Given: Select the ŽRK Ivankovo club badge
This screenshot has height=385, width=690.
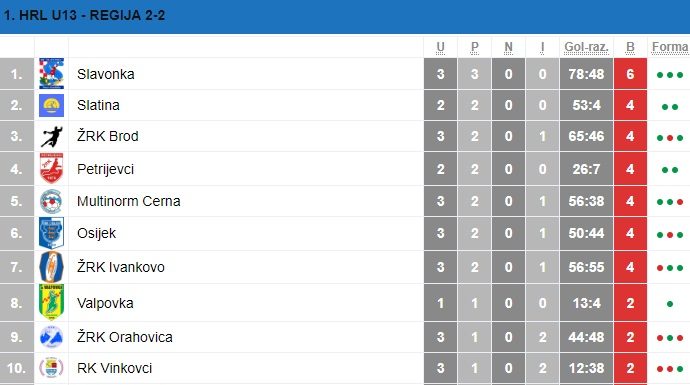Looking at the screenshot, I should tap(51, 267).
